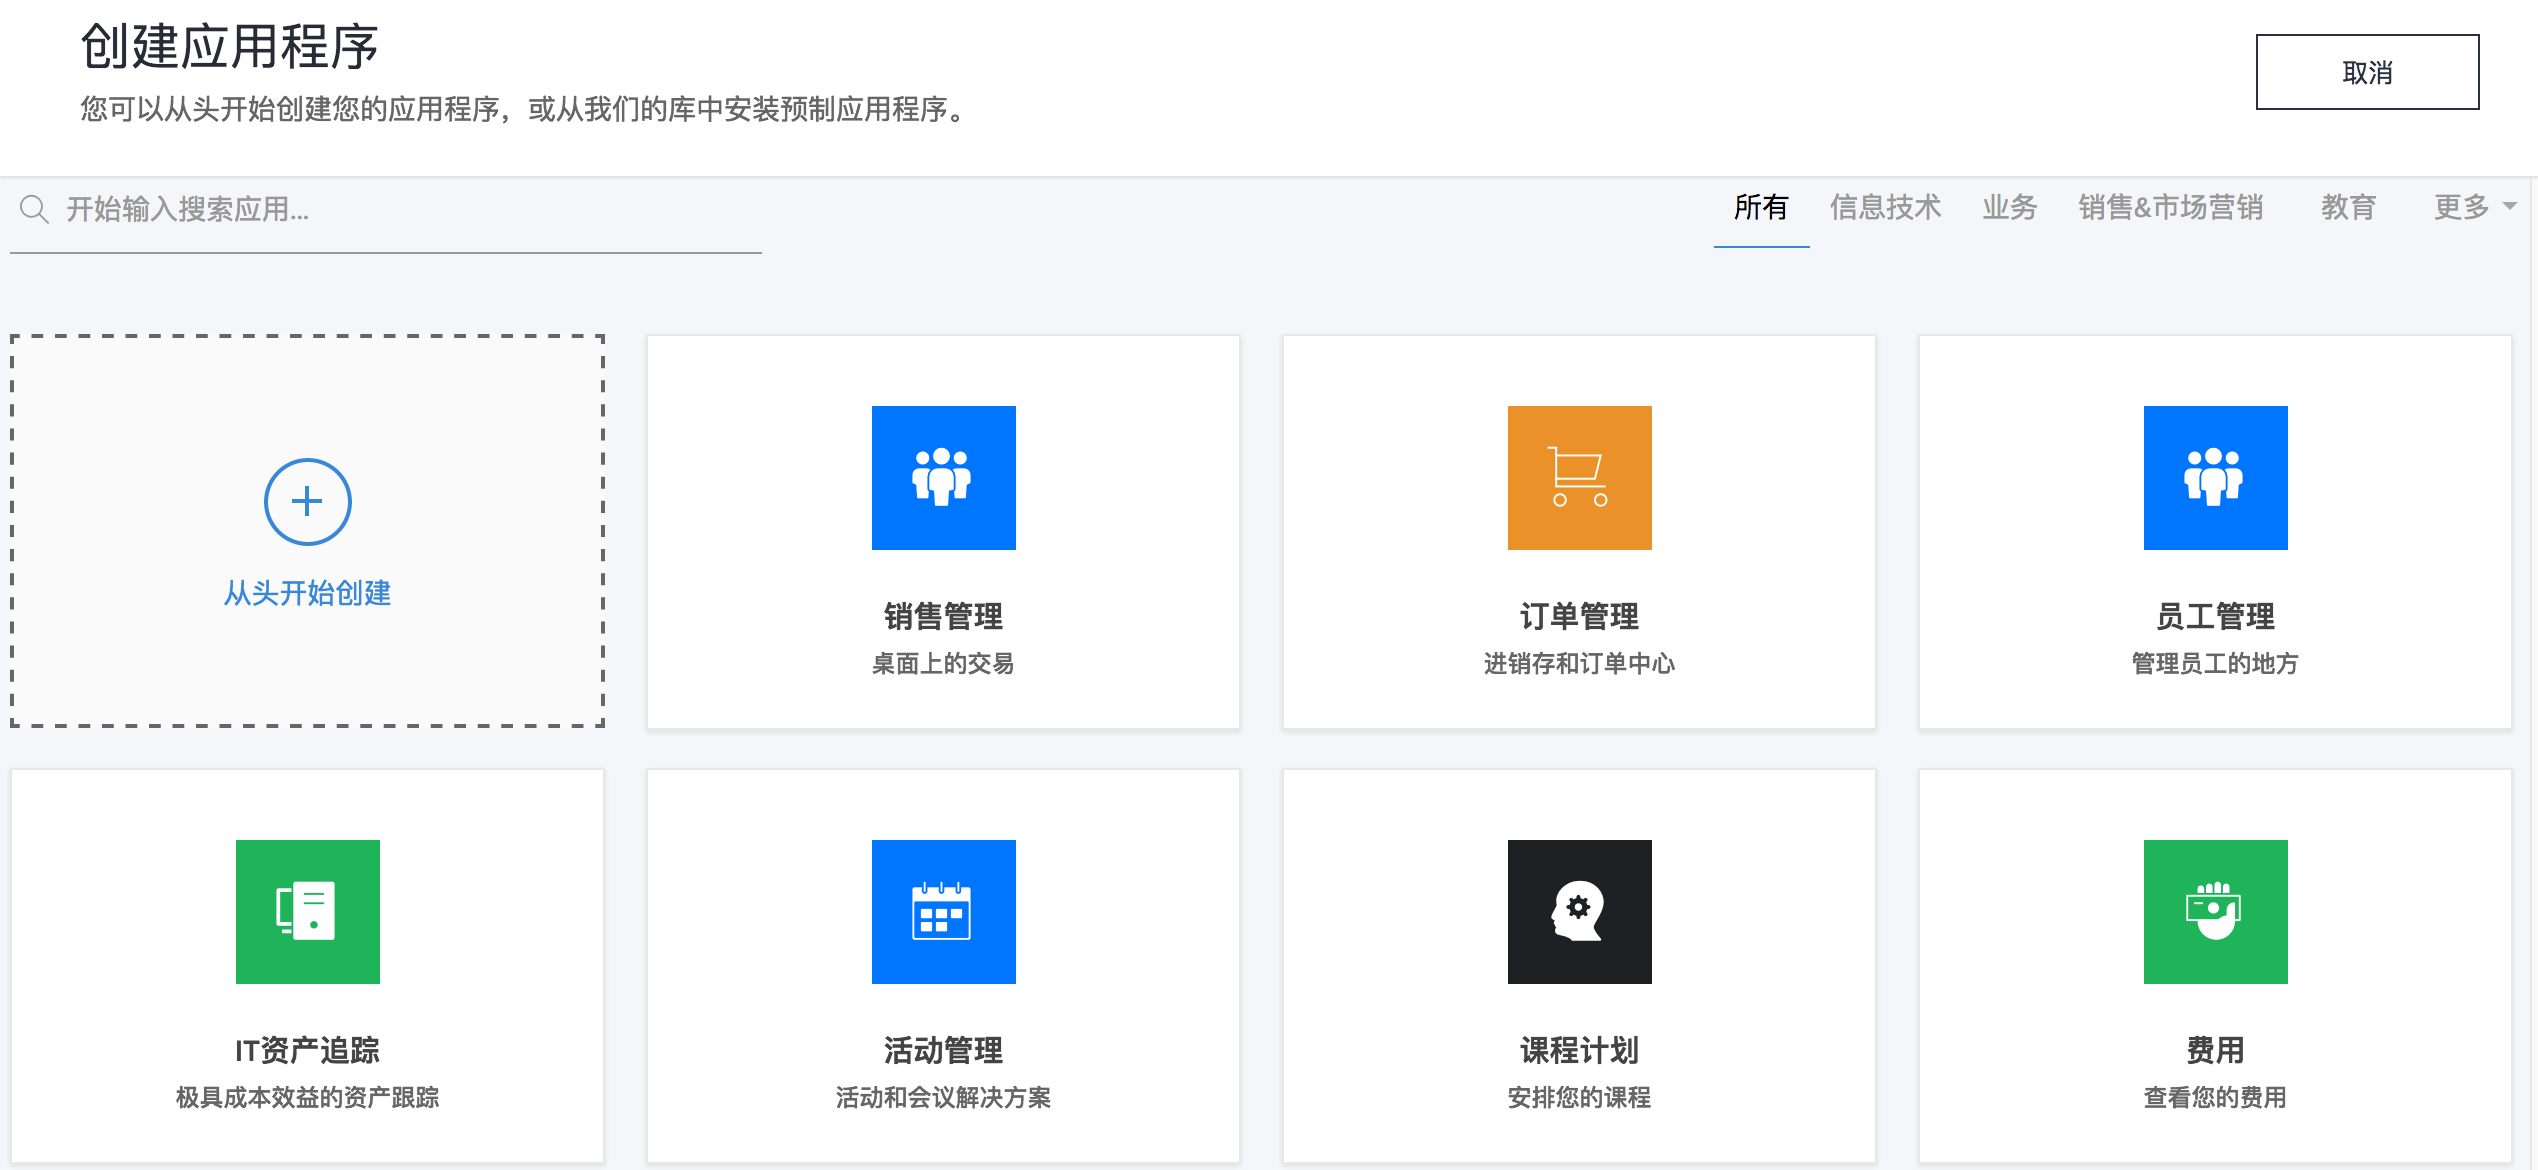Screen dimensions: 2538x1170
Task: Focus the 开始输入搜索应用 search field
Action: tap(400, 209)
